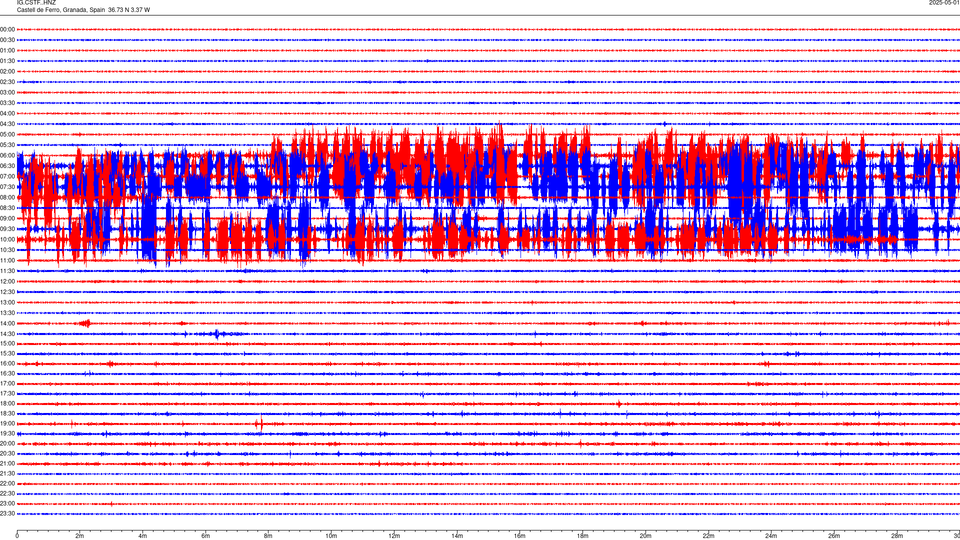Pick the 01:30 row label
The image size is (960, 540).
(7, 61)
